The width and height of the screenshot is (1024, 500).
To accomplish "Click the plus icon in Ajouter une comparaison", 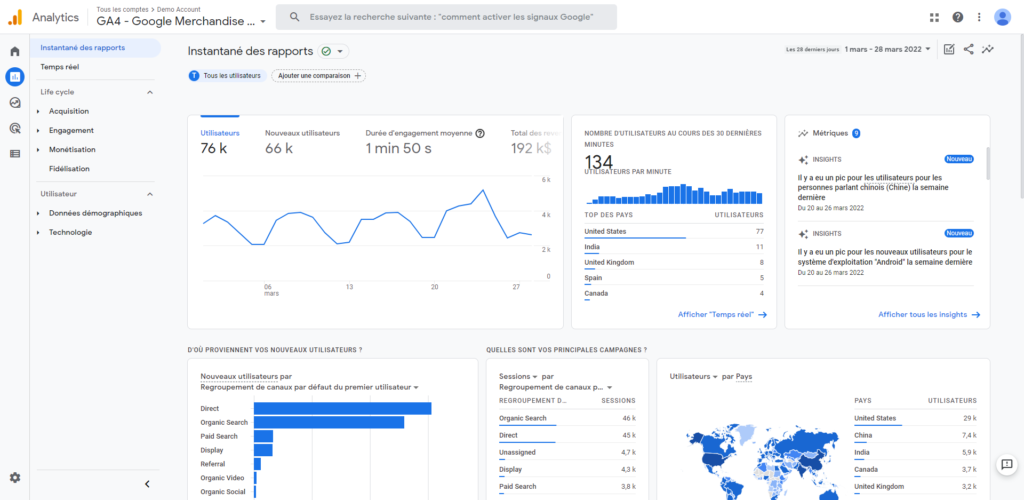I will coord(357,76).
